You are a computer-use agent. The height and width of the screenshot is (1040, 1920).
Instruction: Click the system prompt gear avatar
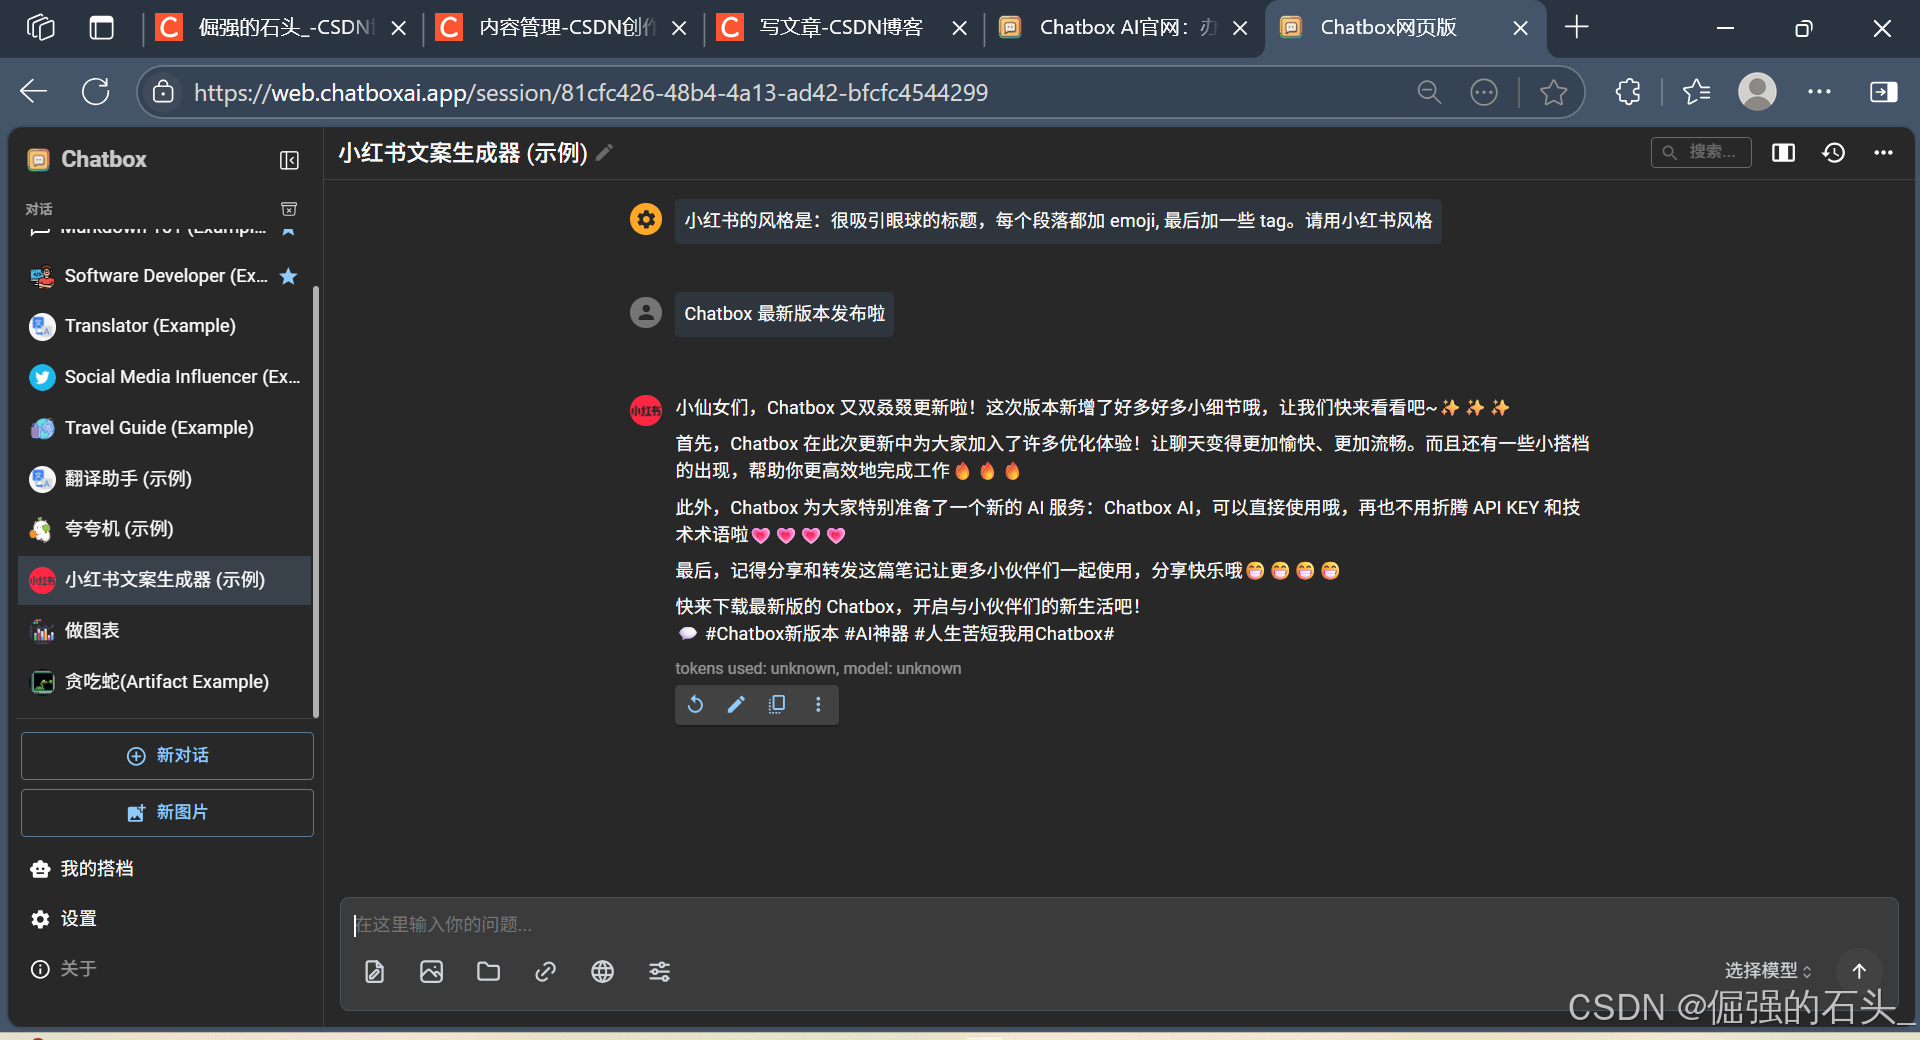(646, 219)
